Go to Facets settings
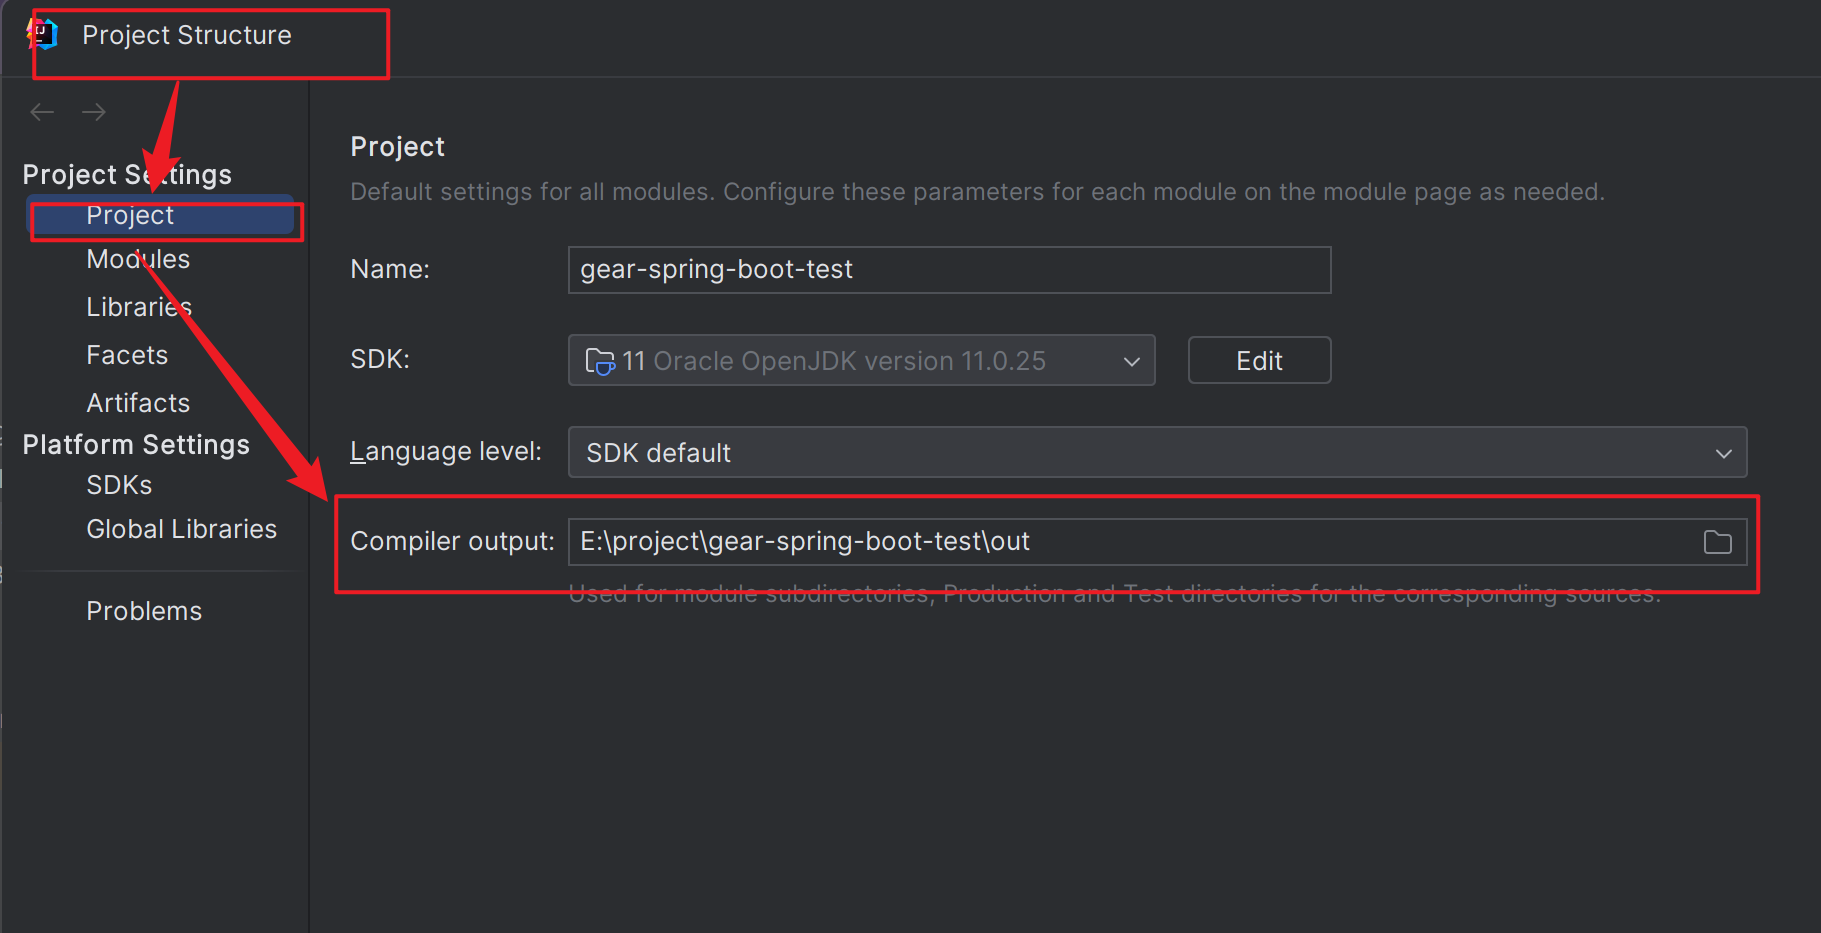The width and height of the screenshot is (1821, 933). [127, 355]
